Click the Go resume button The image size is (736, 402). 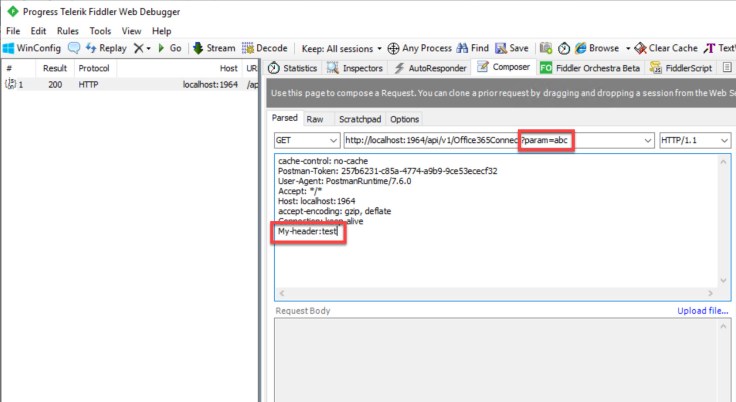tap(168, 48)
